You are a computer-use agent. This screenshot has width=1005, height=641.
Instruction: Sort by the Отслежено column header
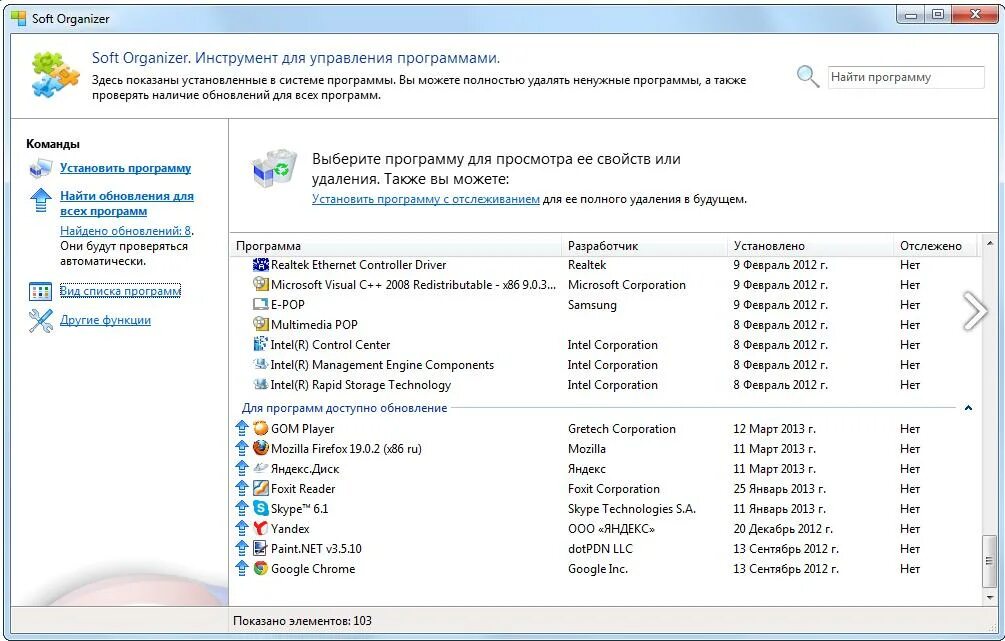point(936,246)
